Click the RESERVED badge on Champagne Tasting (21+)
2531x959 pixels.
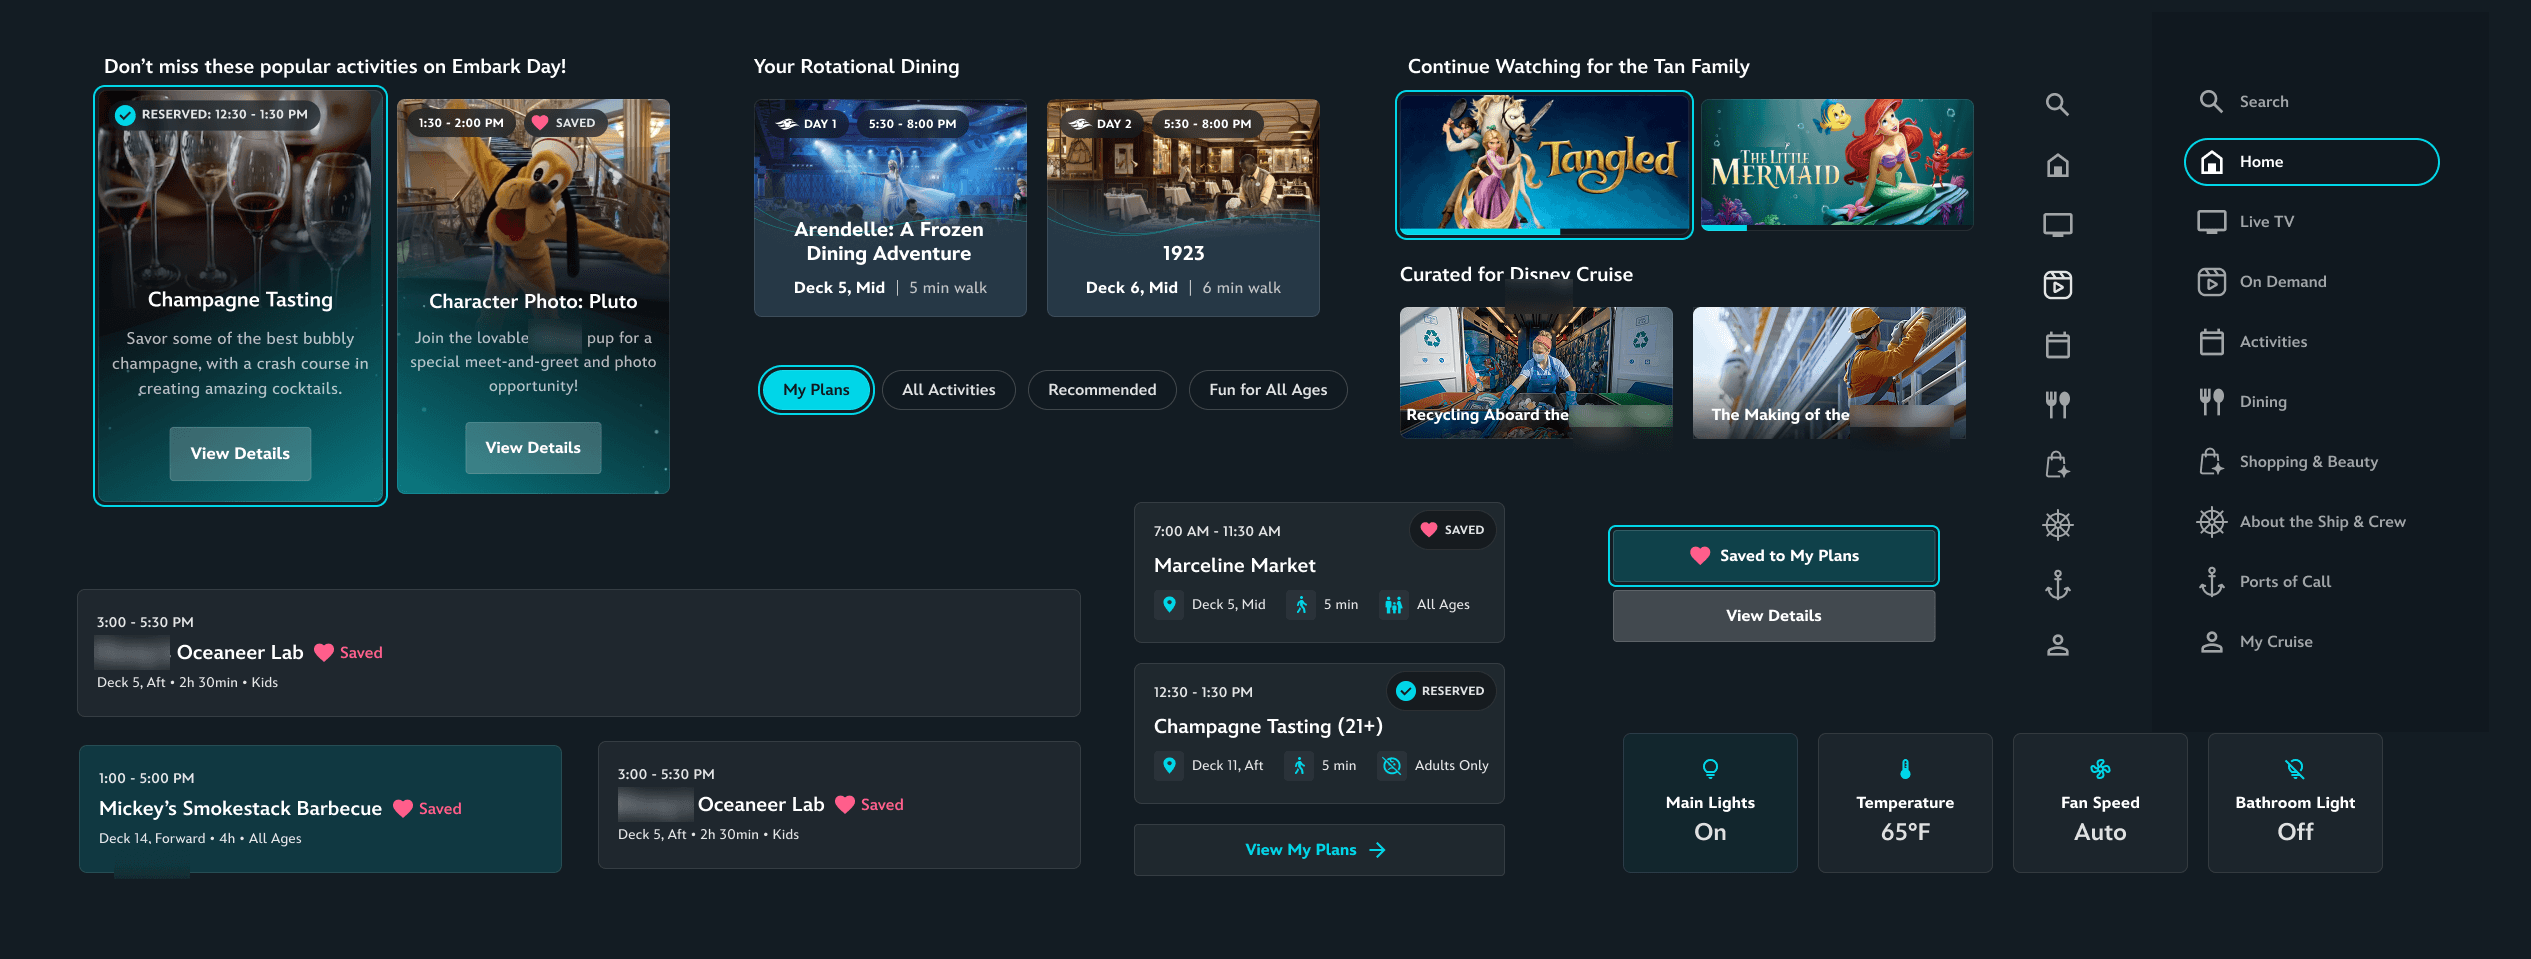pyautogui.click(x=1440, y=691)
